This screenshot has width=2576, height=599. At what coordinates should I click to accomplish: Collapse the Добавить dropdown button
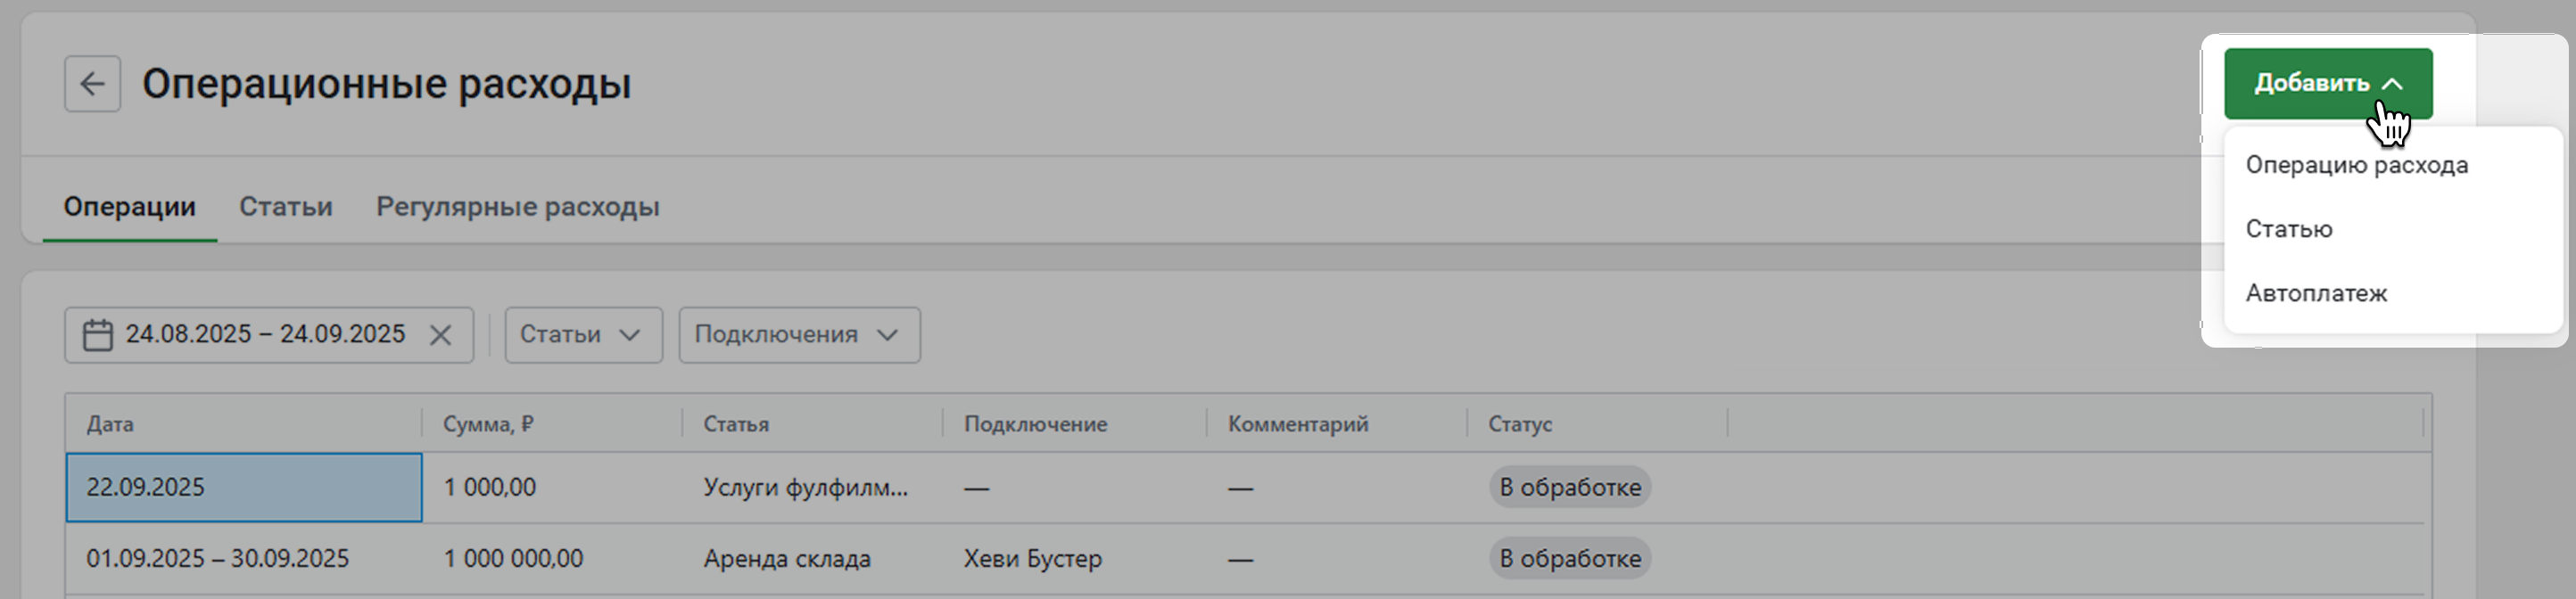(2327, 84)
